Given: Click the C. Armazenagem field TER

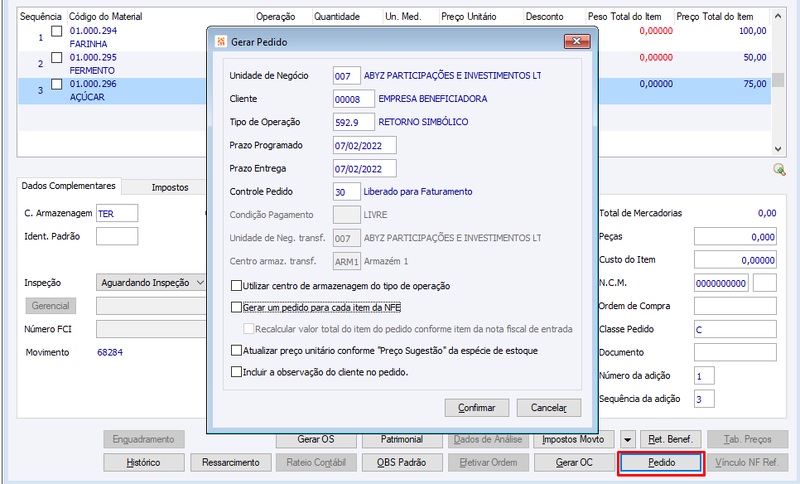Looking at the screenshot, I should coord(117,213).
